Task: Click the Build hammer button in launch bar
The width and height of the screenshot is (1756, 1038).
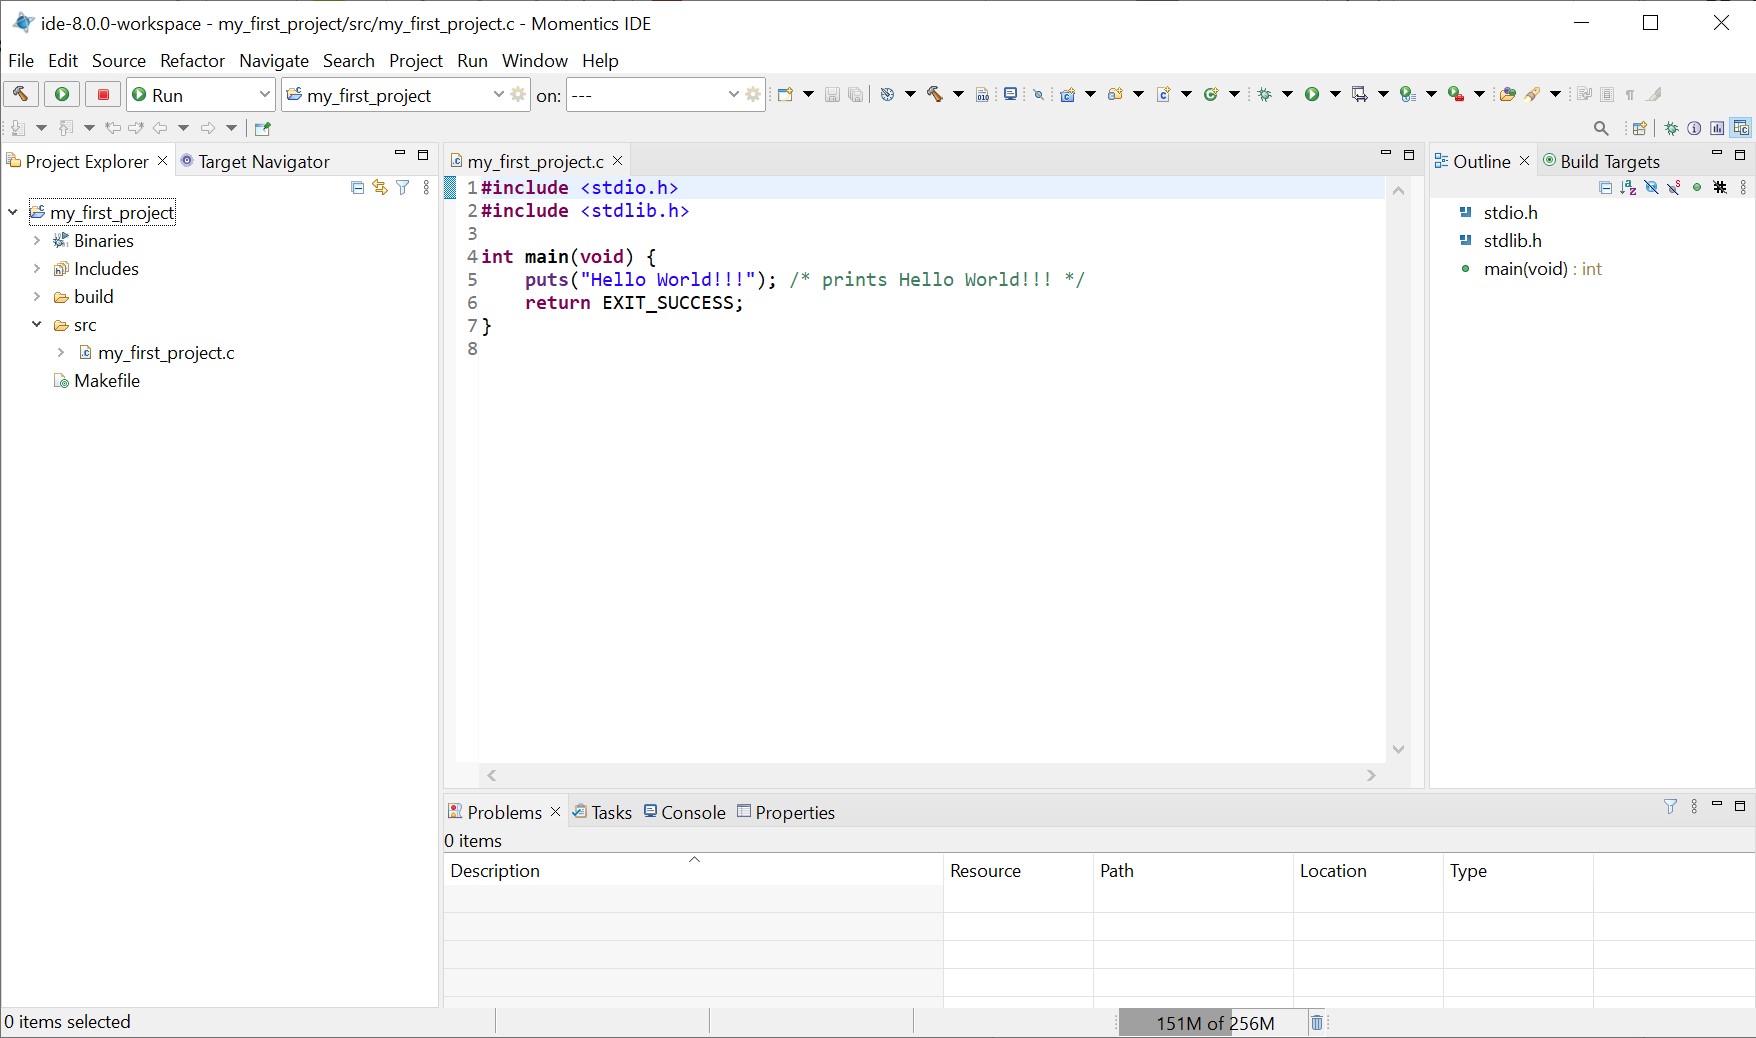Action: point(21,94)
